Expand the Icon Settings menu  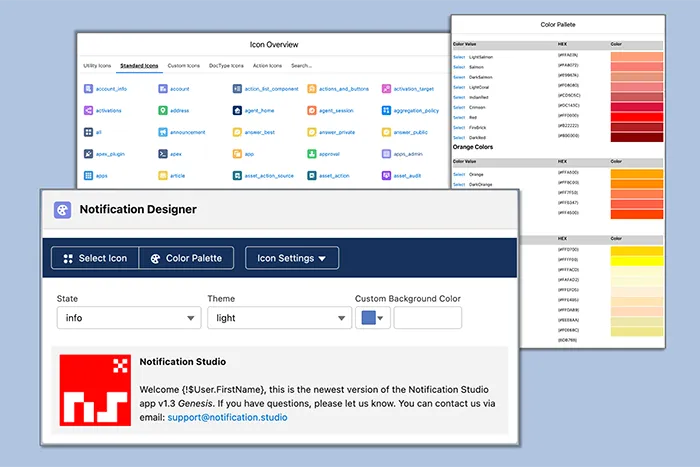(292, 258)
